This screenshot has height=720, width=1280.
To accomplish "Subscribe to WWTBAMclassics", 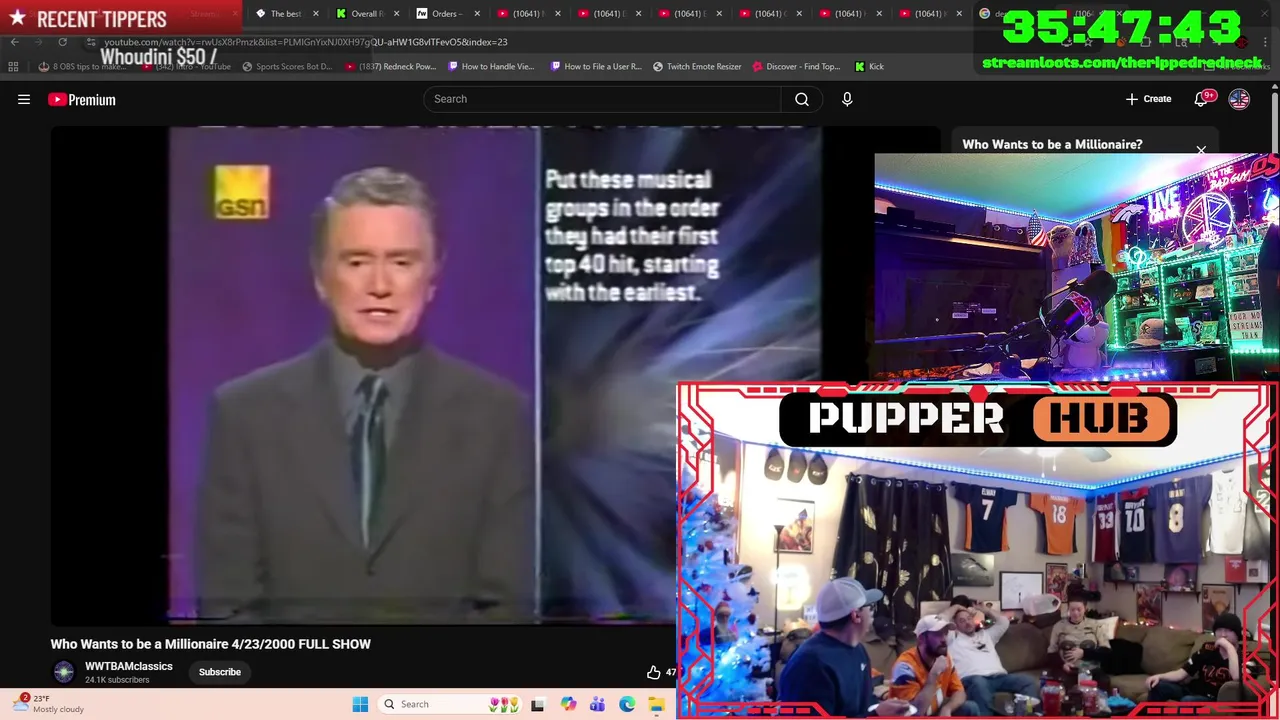I will click(219, 672).
